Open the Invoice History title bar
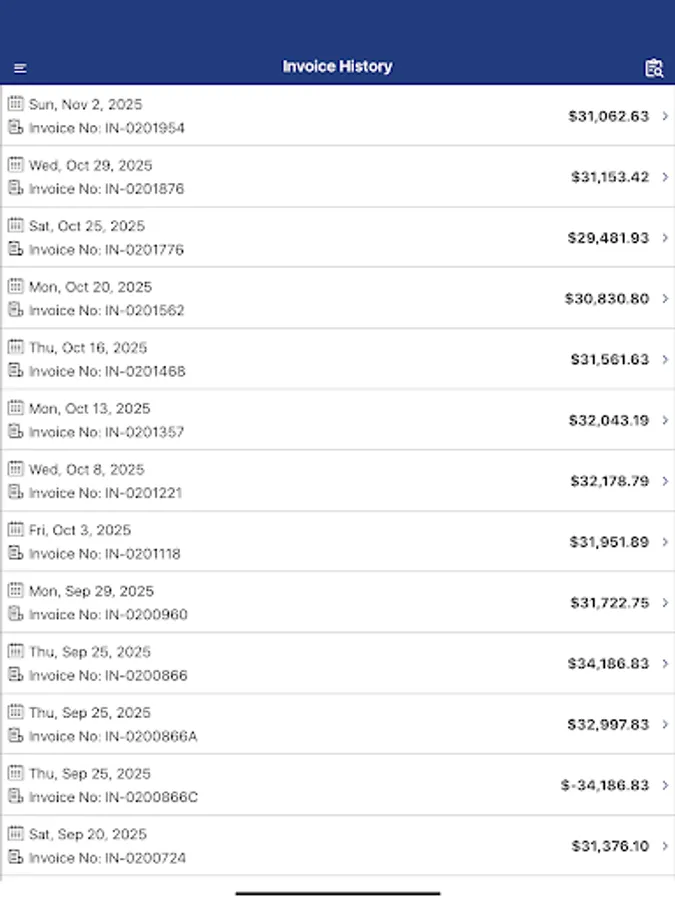 pyautogui.click(x=337, y=67)
